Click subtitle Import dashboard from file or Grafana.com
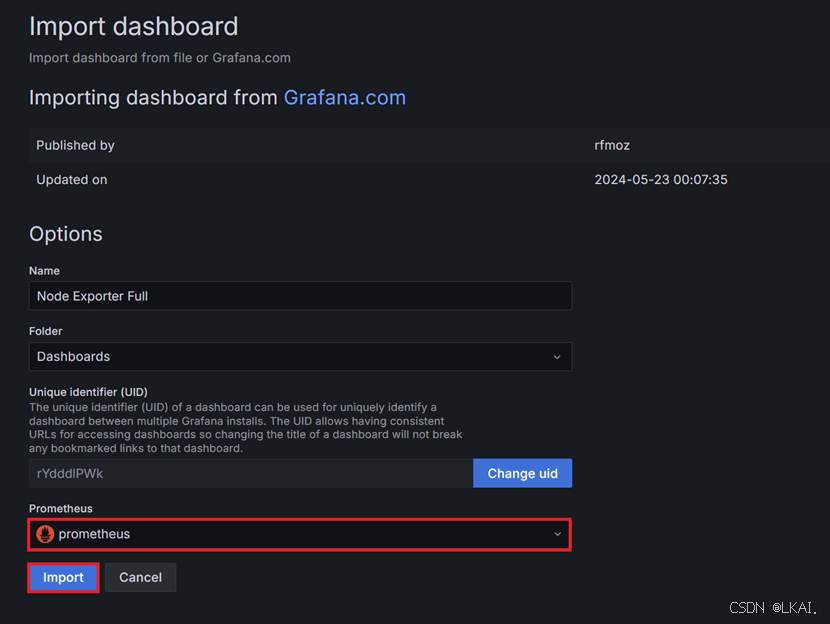This screenshot has width=830, height=624. point(160,58)
